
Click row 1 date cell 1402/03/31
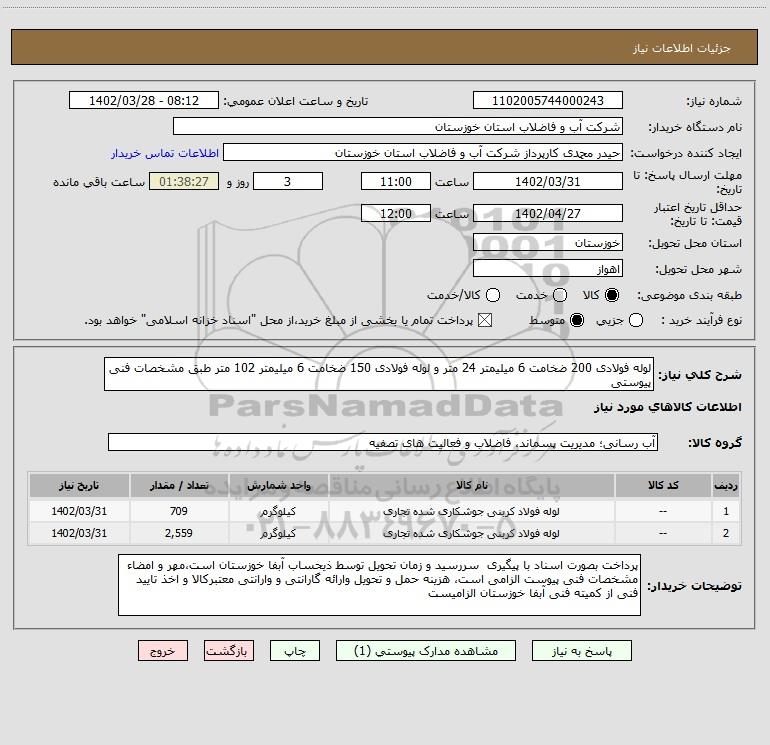coord(79,511)
